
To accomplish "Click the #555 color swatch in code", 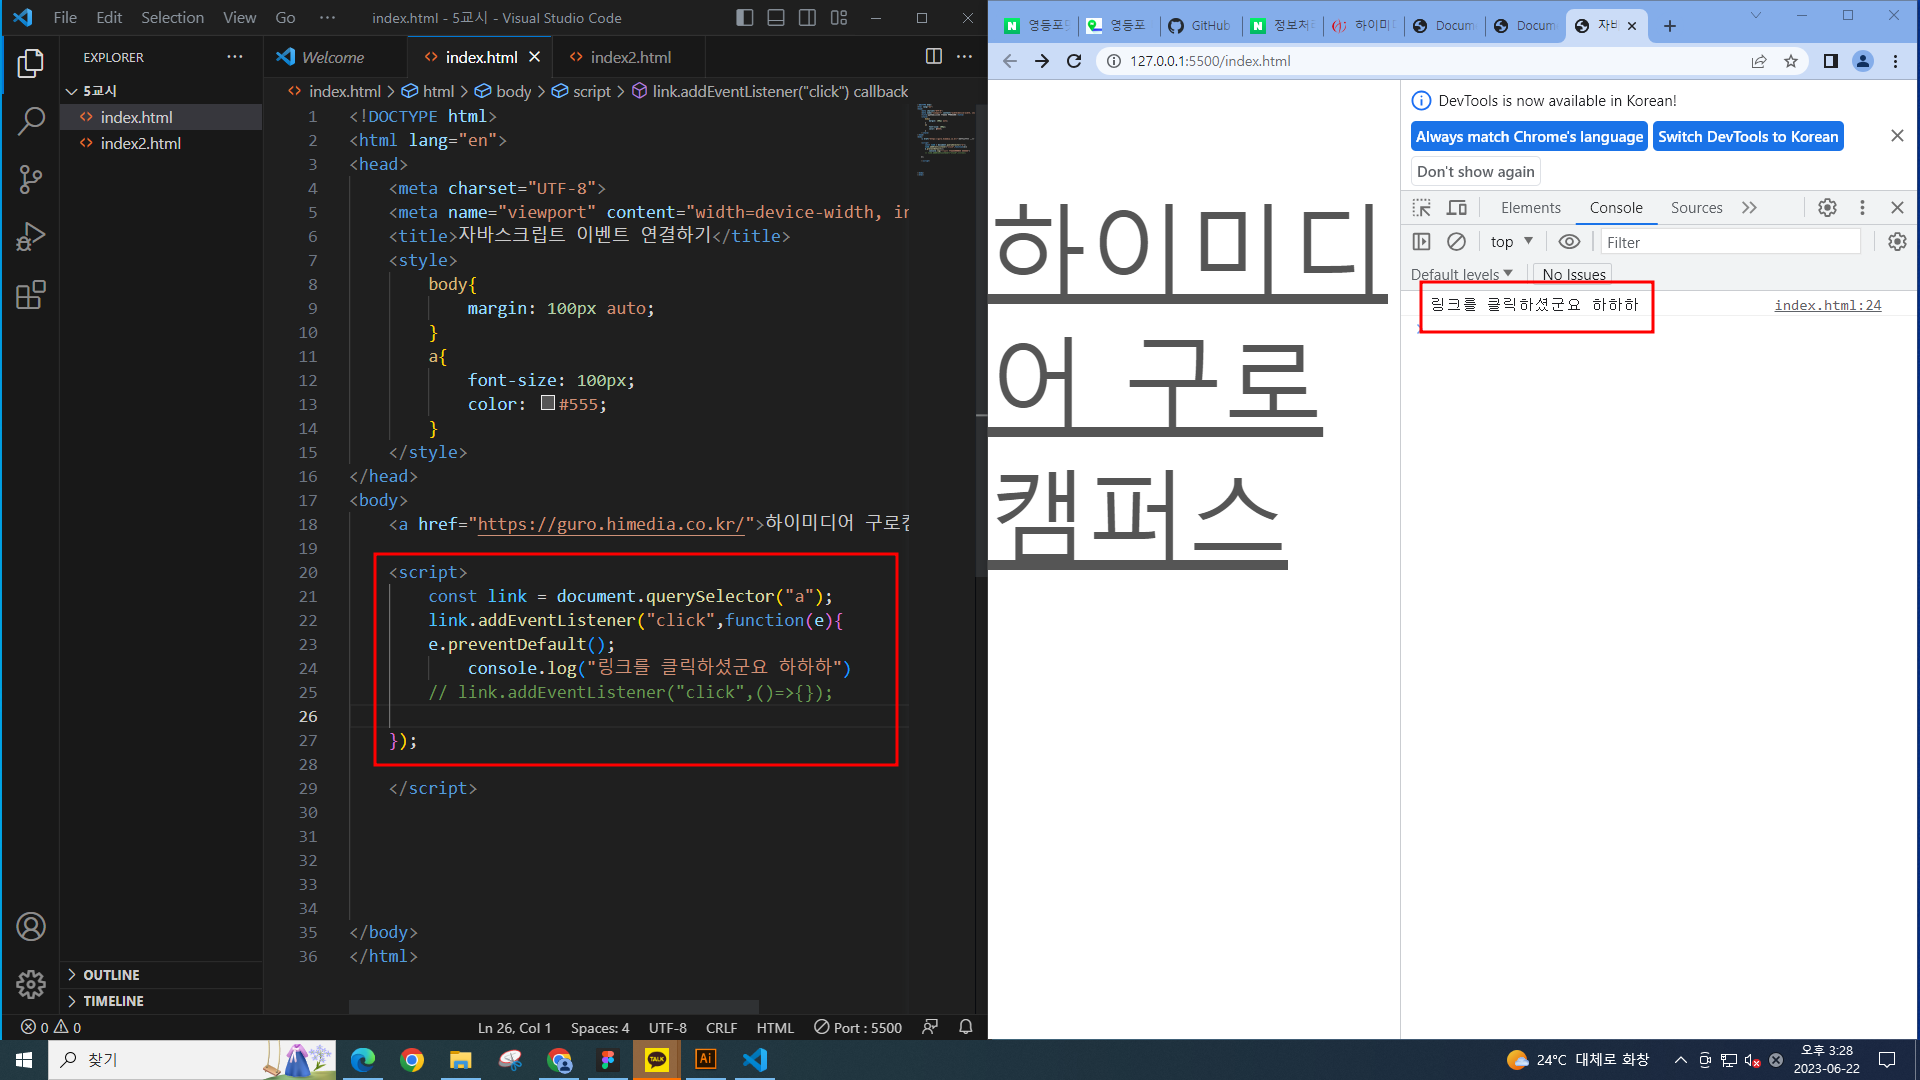I will pos(548,403).
